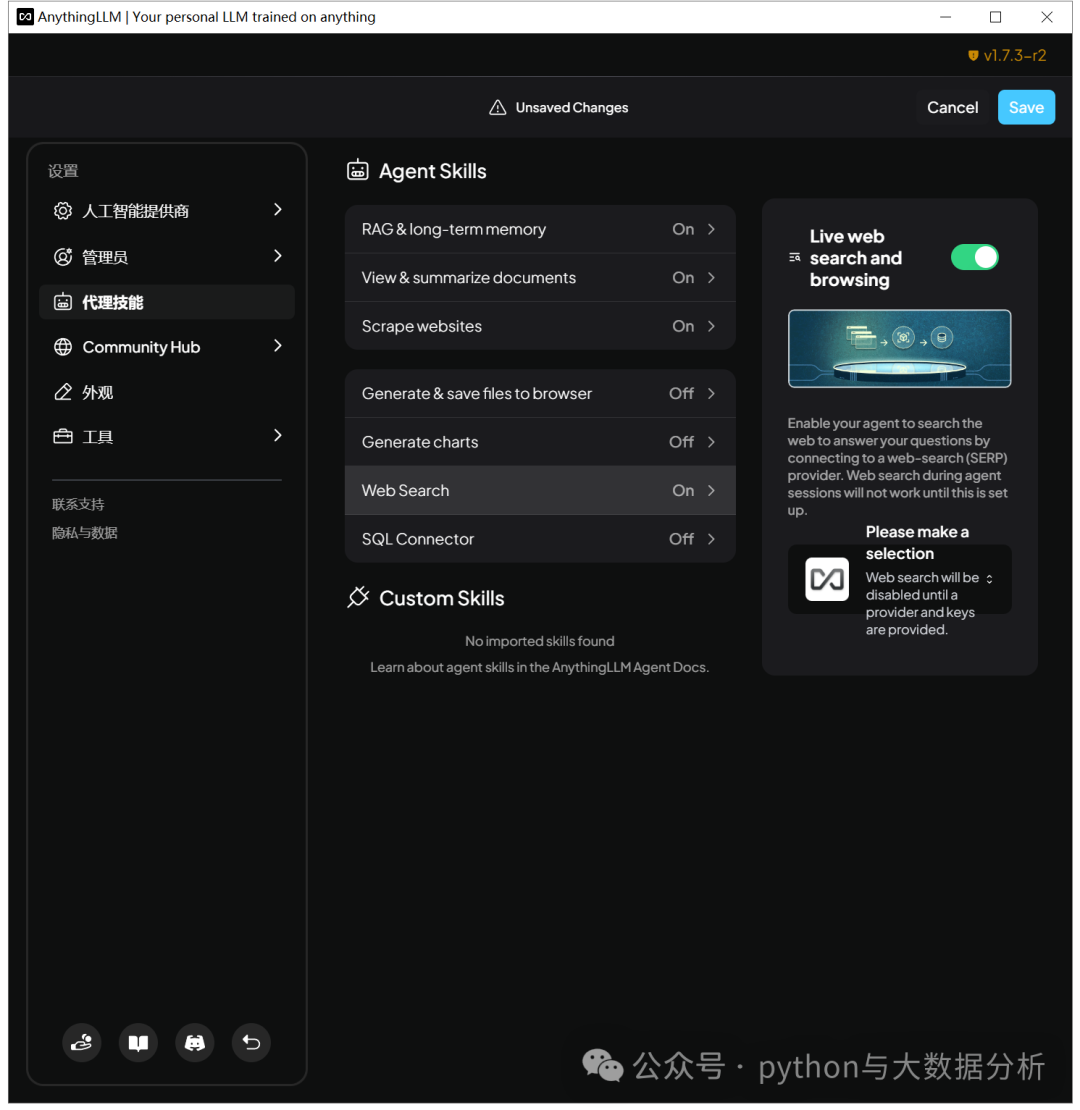The height and width of the screenshot is (1110, 1080).
Task: Click the v1.7.3-r2 version label
Action: click(x=1015, y=55)
